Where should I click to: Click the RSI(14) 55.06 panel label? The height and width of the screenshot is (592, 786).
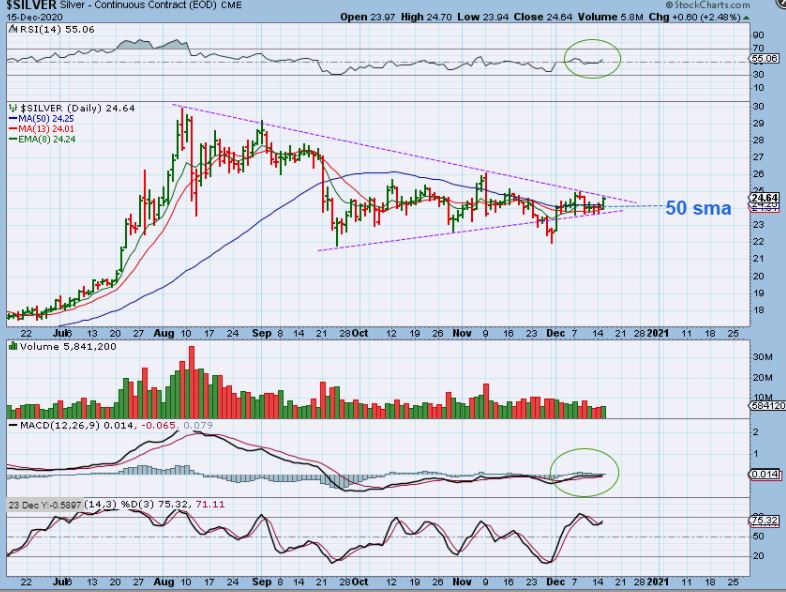click(57, 30)
